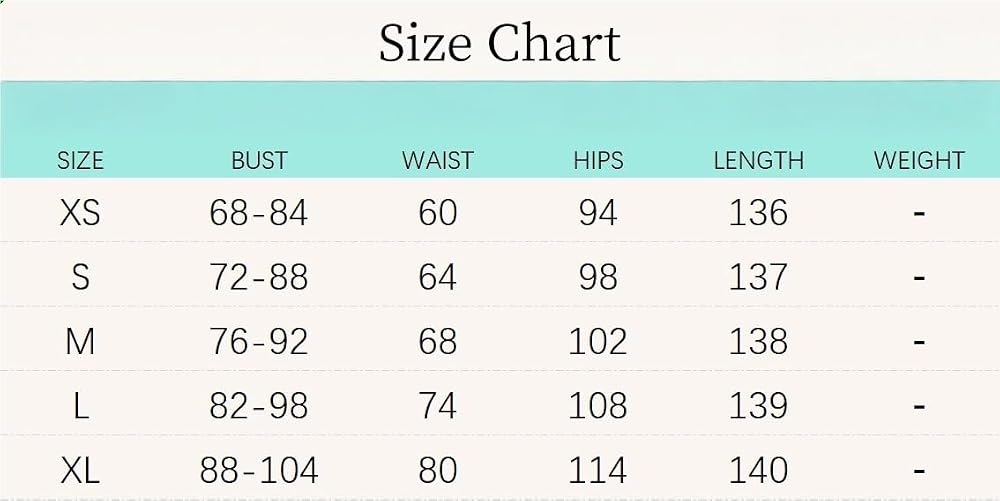This screenshot has height=501, width=1000.
Task: Select the XS size row label
Action: [80, 213]
